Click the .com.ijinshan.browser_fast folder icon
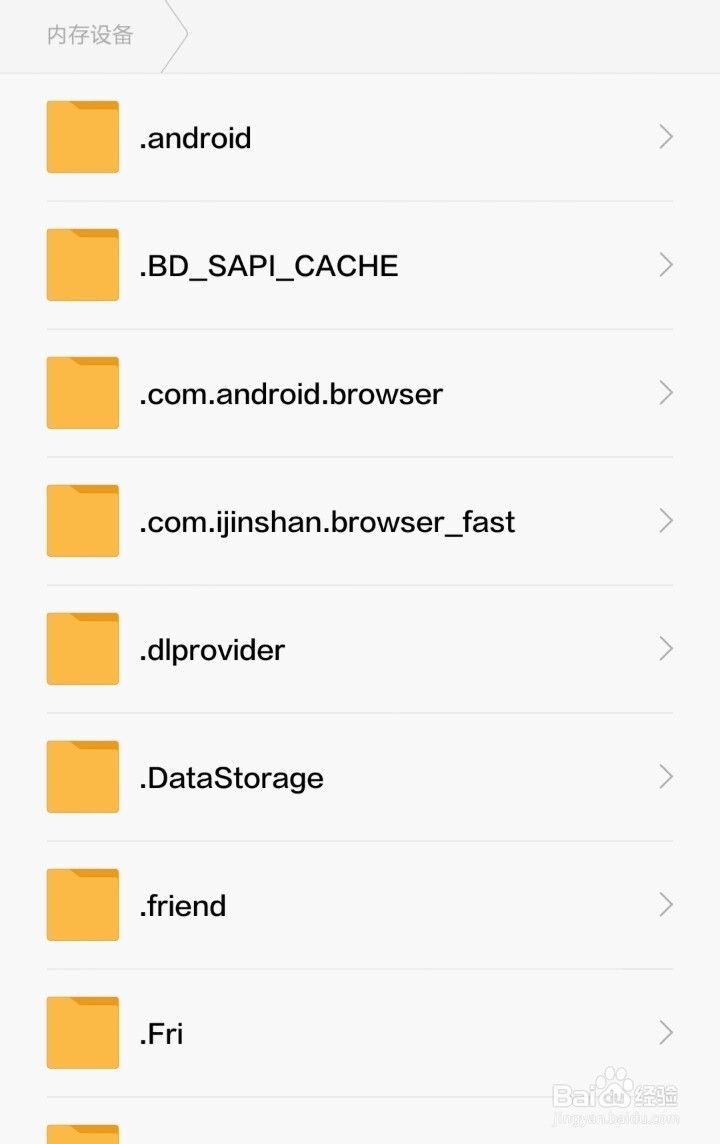 tap(83, 521)
